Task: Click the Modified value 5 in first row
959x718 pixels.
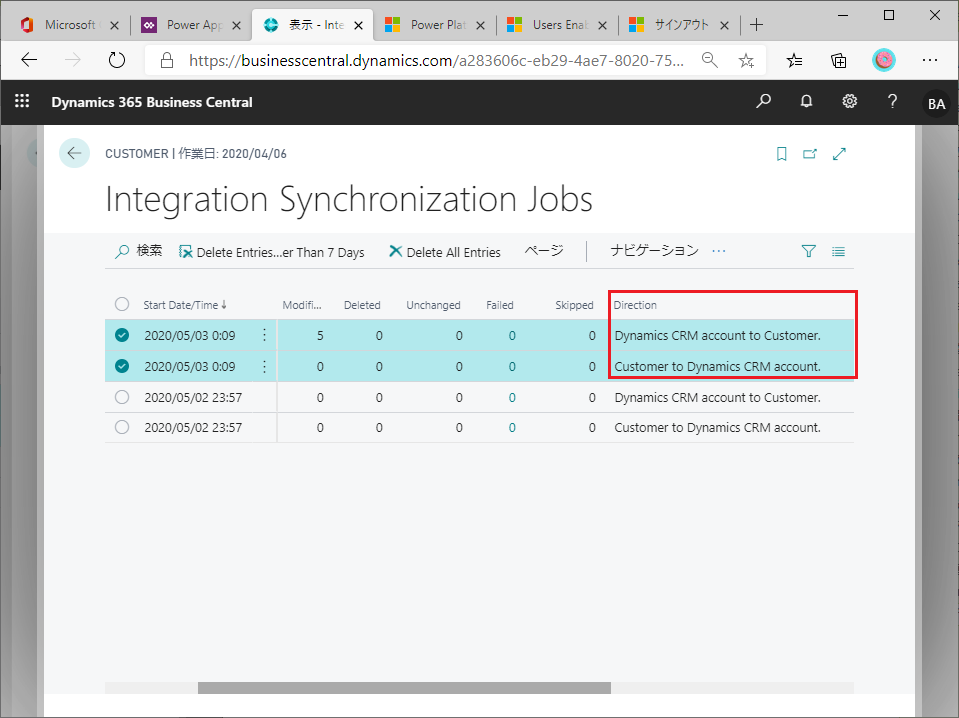Action: click(320, 335)
